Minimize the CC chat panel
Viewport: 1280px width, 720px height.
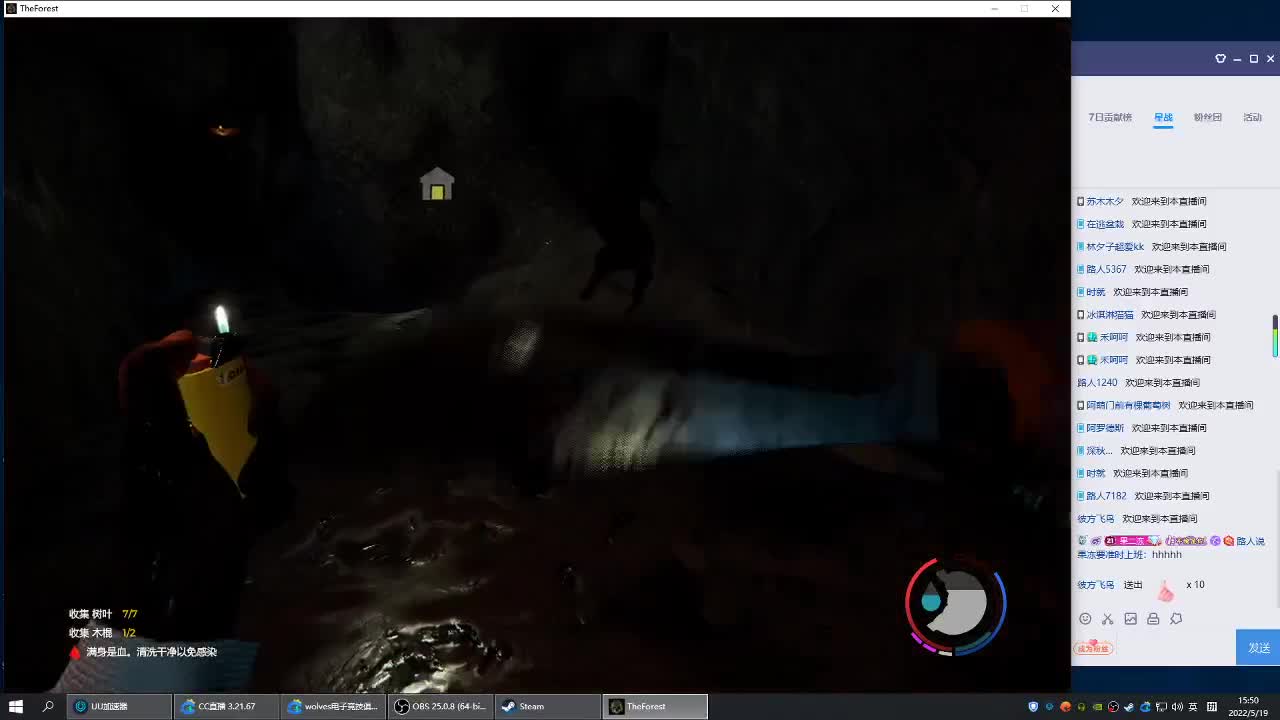pos(1237,59)
